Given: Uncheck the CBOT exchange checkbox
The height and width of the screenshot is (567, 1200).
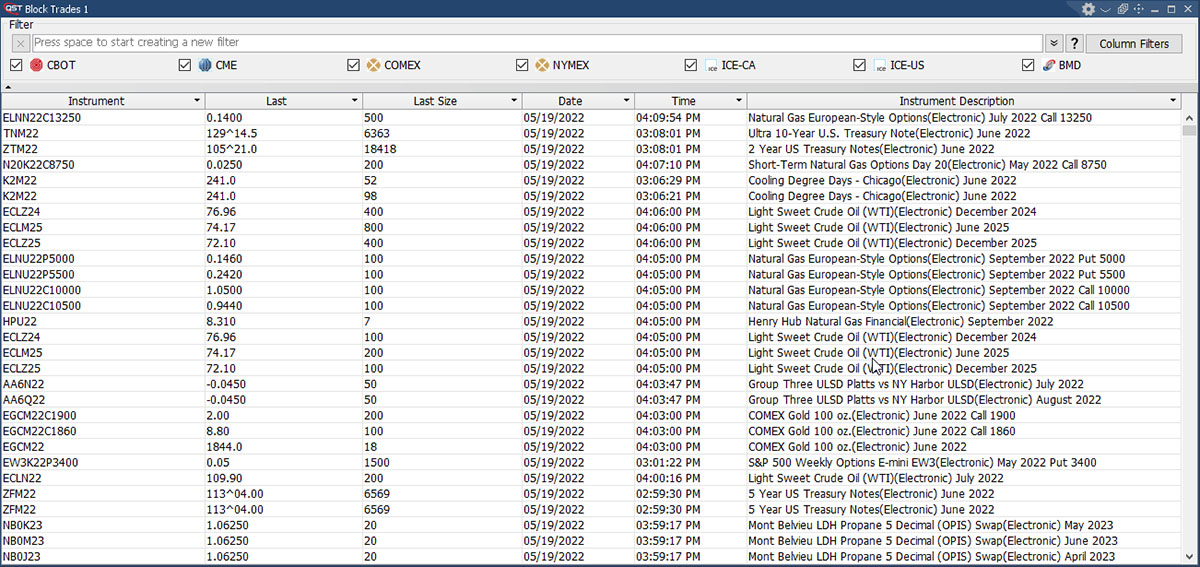Looking at the screenshot, I should pyautogui.click(x=16, y=66).
